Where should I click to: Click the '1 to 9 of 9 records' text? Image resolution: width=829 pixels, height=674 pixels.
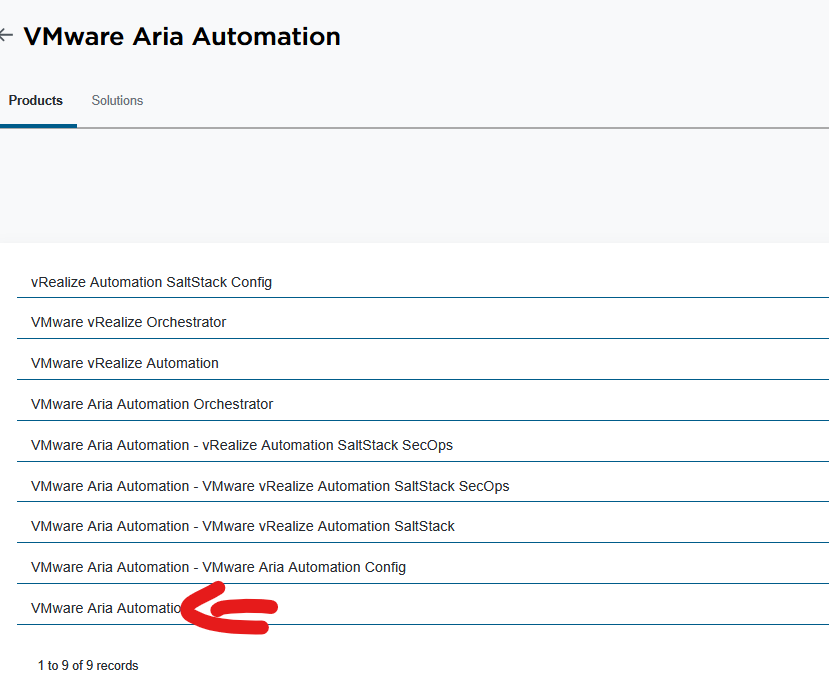click(x=88, y=666)
